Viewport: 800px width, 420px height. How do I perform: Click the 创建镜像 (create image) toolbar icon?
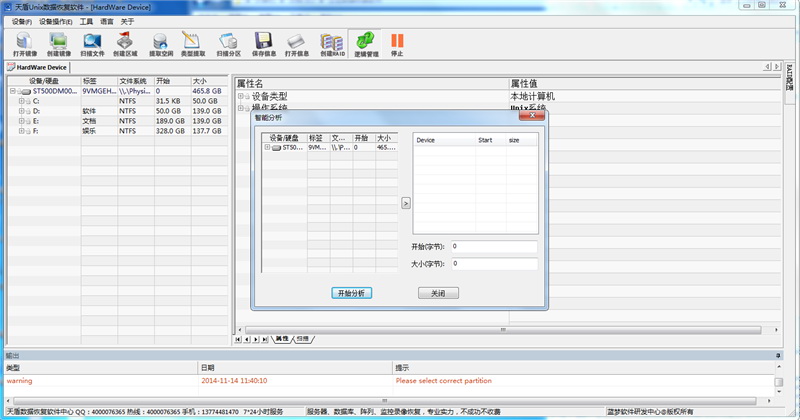59,44
